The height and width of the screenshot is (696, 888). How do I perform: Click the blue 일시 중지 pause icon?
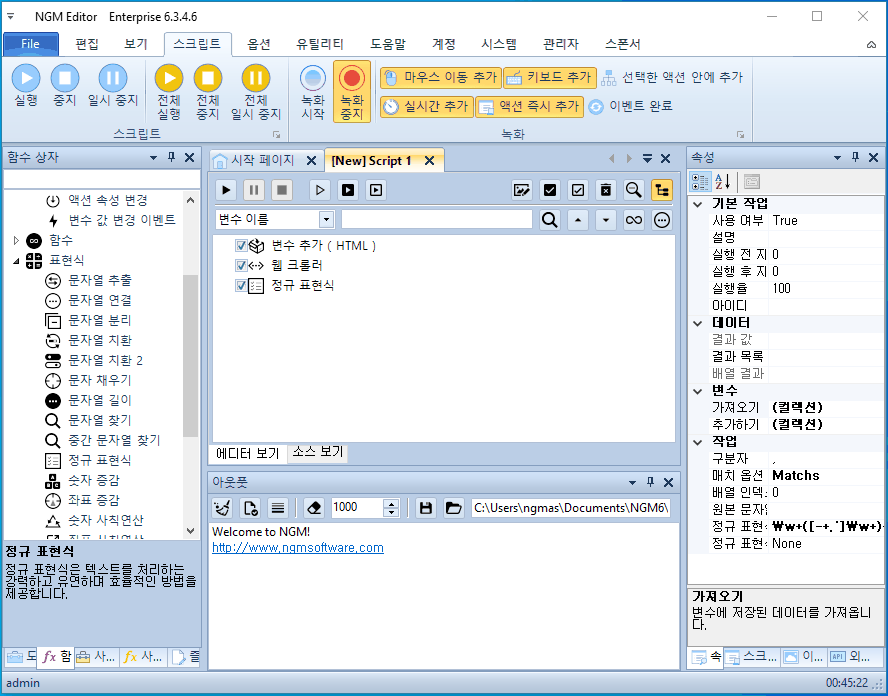113,78
